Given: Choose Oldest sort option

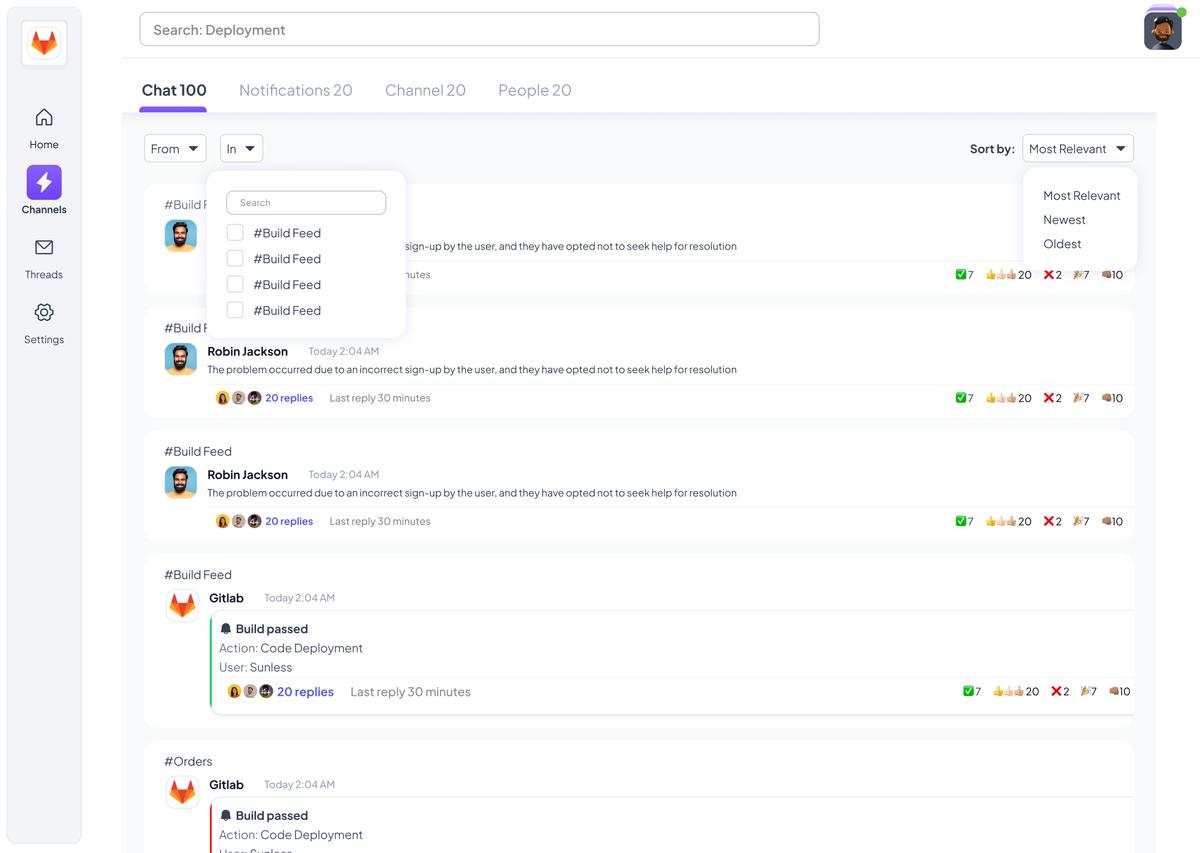Looking at the screenshot, I should coord(1062,243).
